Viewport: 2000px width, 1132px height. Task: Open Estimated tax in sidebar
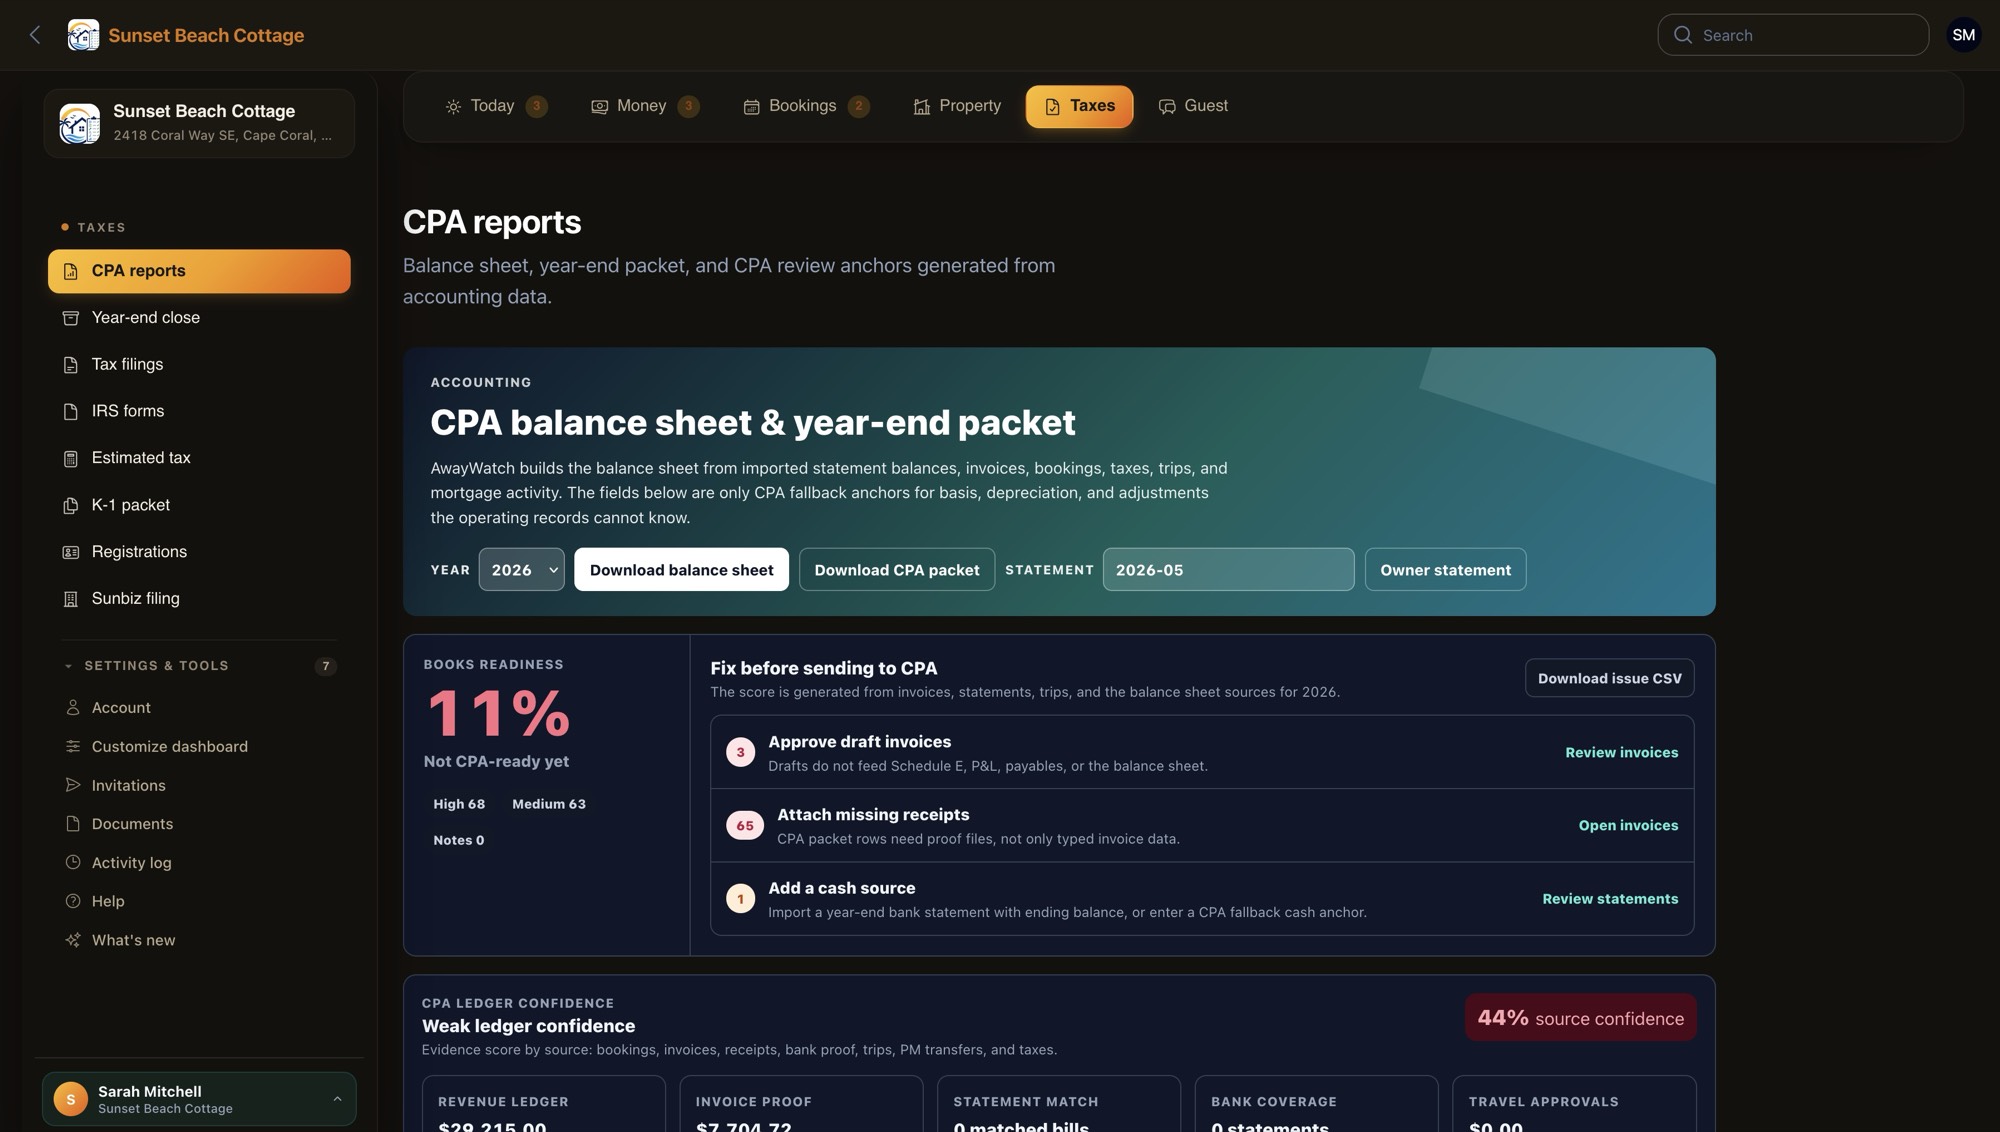coord(199,458)
